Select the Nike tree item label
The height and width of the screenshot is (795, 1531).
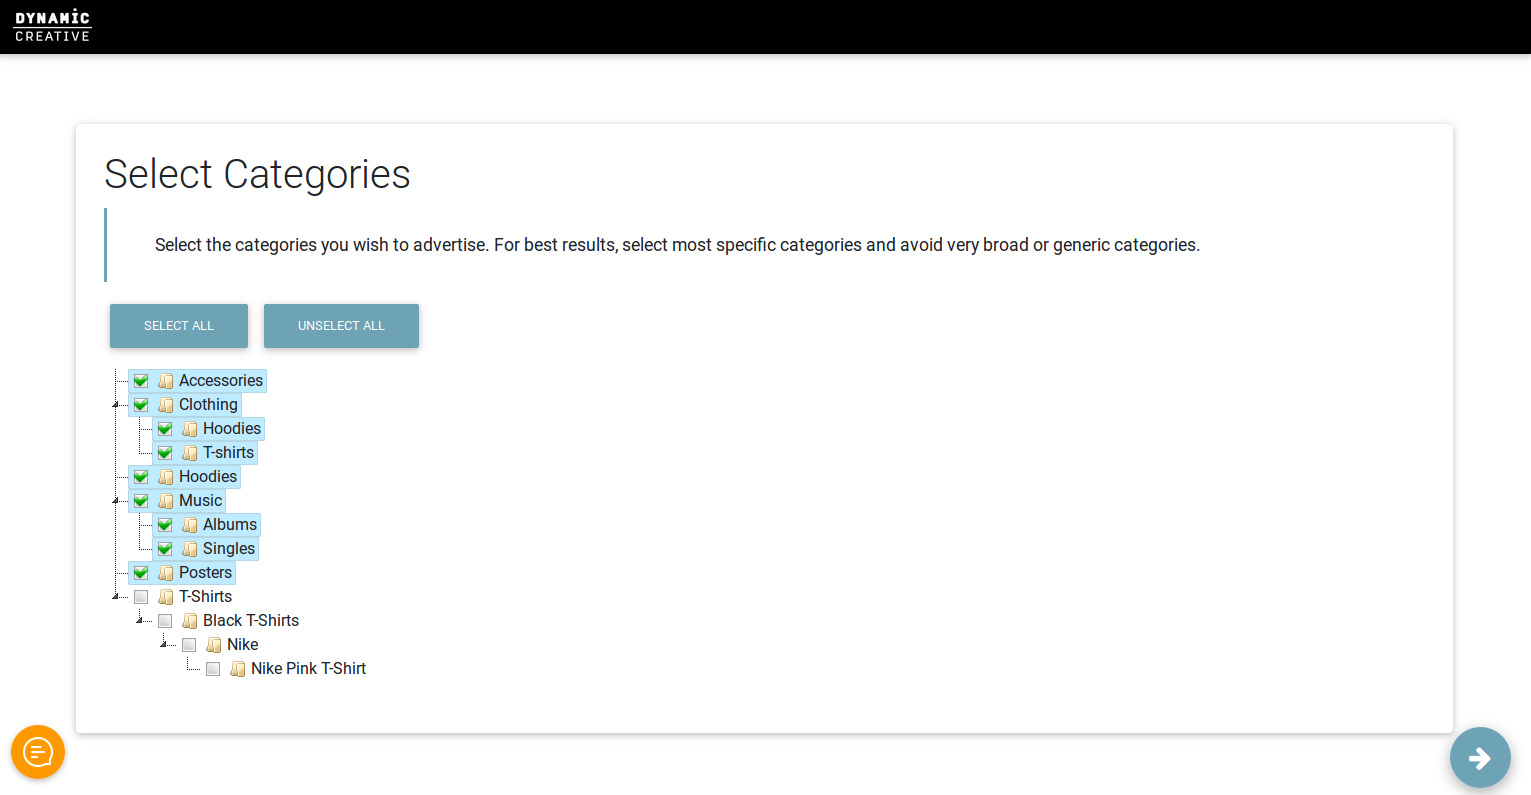coord(243,645)
